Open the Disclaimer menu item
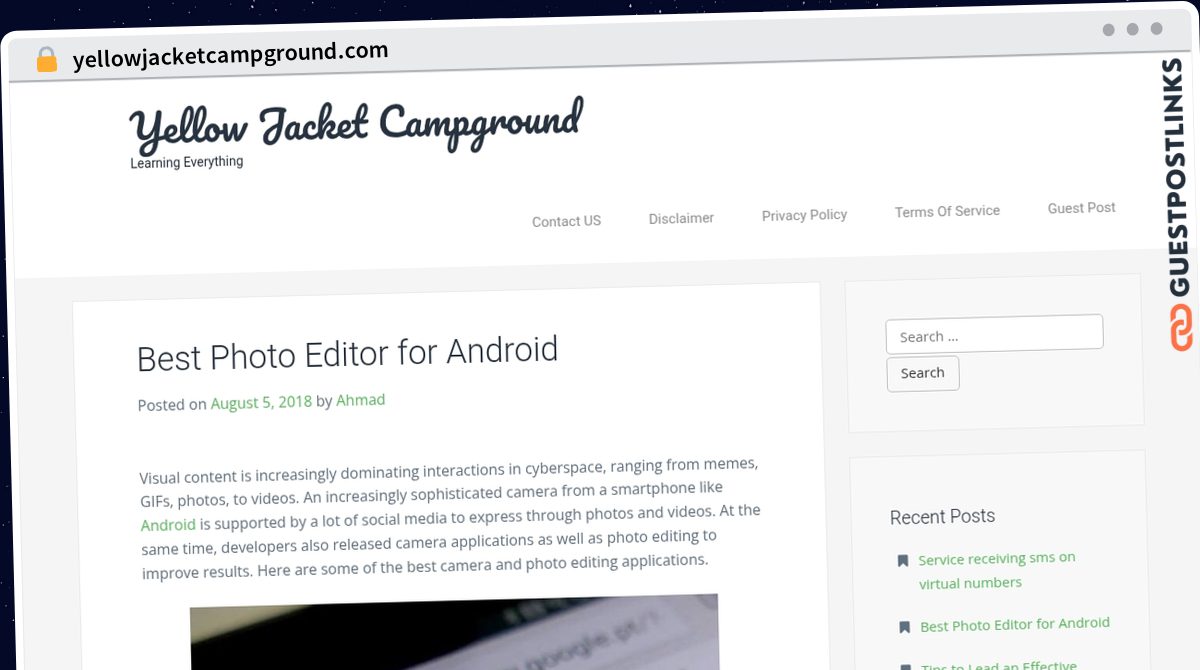 (x=681, y=218)
